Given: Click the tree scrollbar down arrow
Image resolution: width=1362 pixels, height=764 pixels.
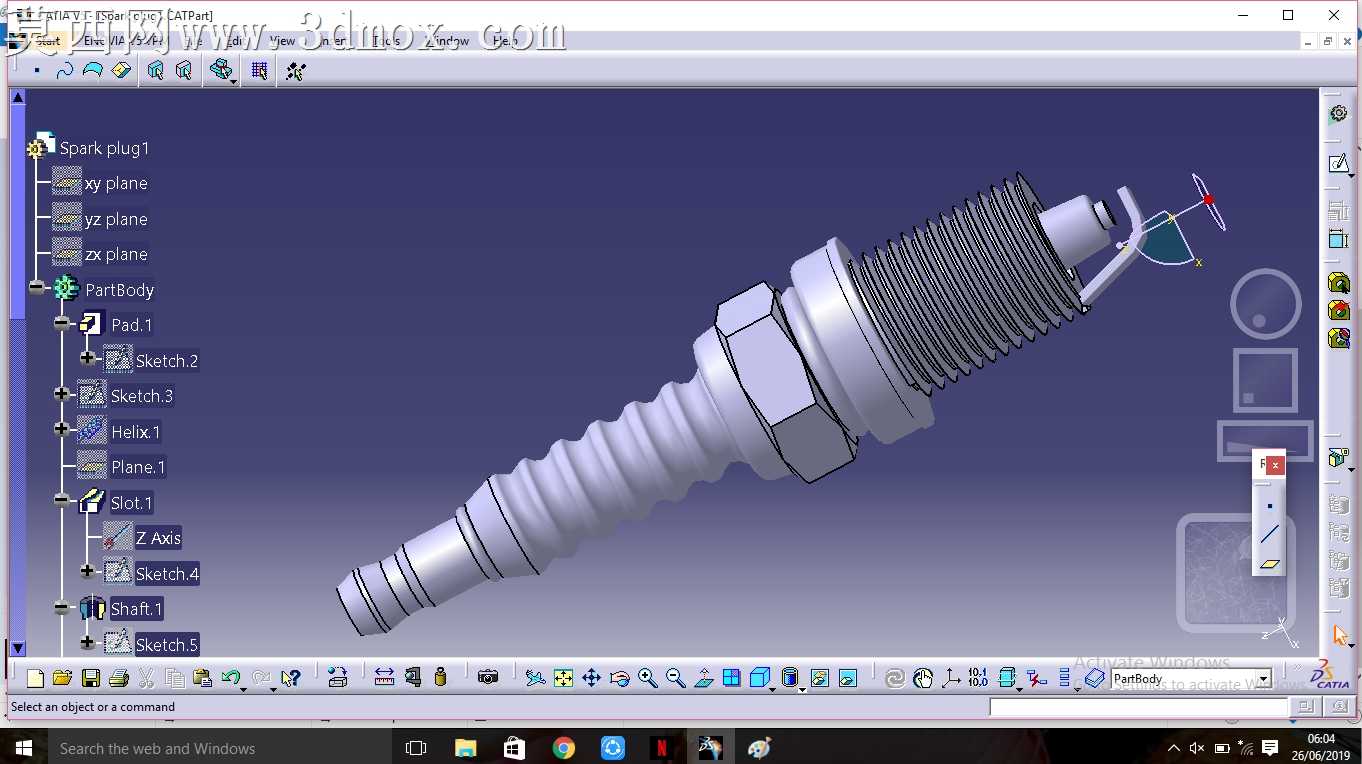Looking at the screenshot, I should 17,648.
